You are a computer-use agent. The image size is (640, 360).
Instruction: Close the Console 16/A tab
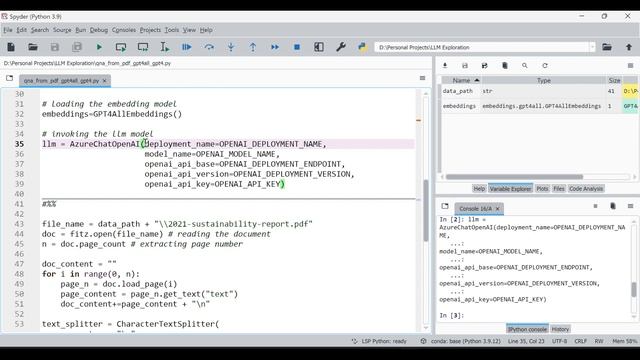click(498, 209)
